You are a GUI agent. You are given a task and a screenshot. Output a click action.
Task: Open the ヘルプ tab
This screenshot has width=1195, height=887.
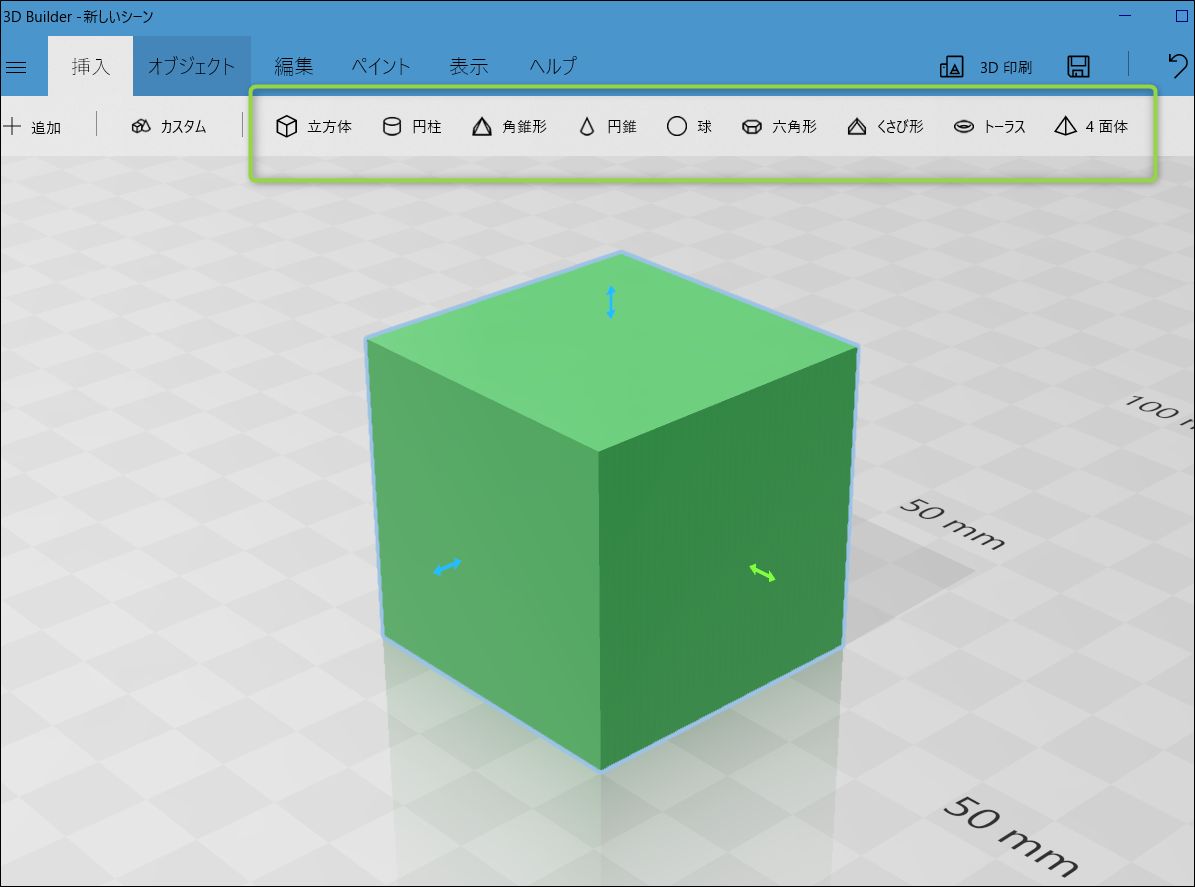553,66
